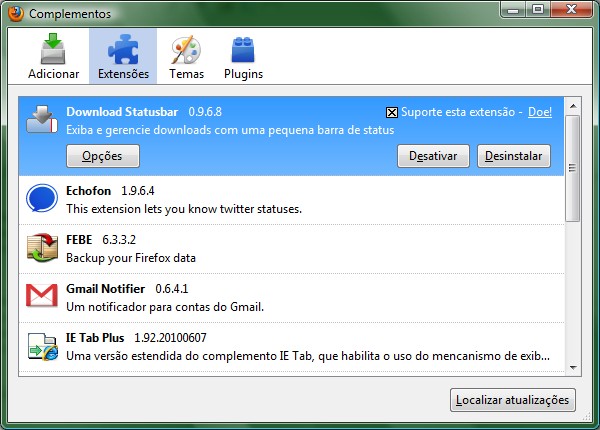Click the Echofon blue bubble icon
This screenshot has height=430, width=600.
[42, 198]
